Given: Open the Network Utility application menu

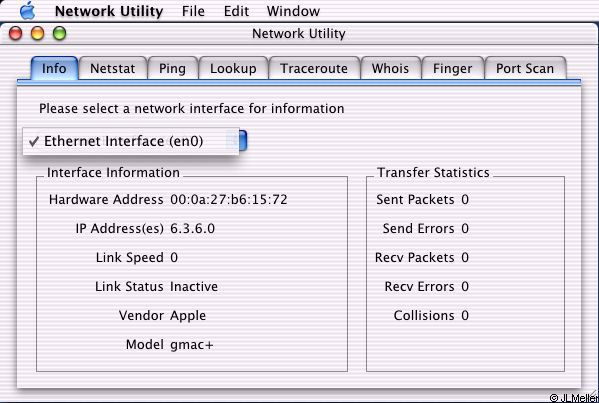Looking at the screenshot, I should 109,11.
